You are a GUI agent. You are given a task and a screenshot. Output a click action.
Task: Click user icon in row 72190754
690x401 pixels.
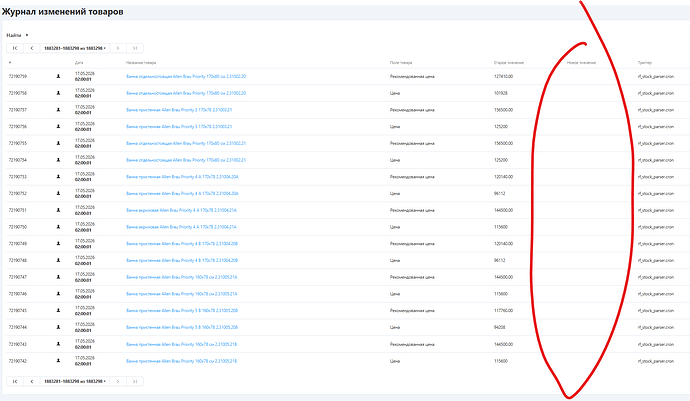point(58,160)
